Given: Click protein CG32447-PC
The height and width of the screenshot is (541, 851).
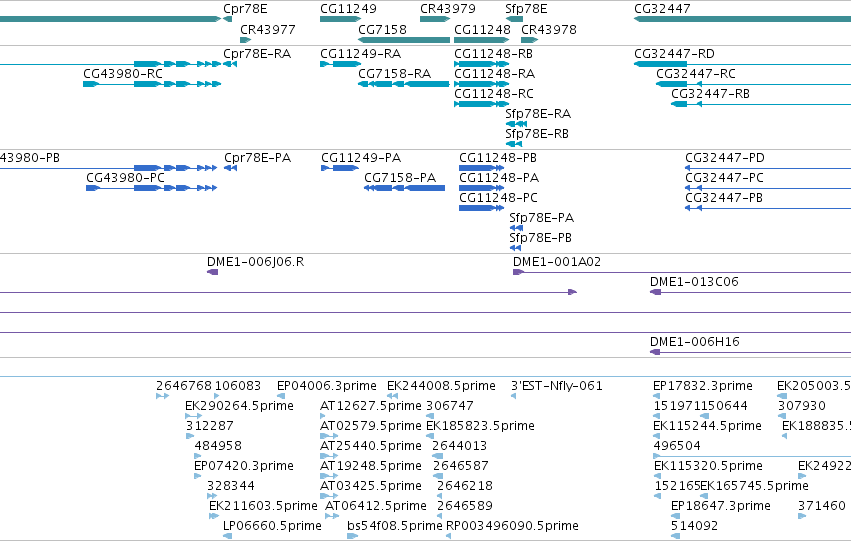Looking at the screenshot, I should click(x=724, y=177).
